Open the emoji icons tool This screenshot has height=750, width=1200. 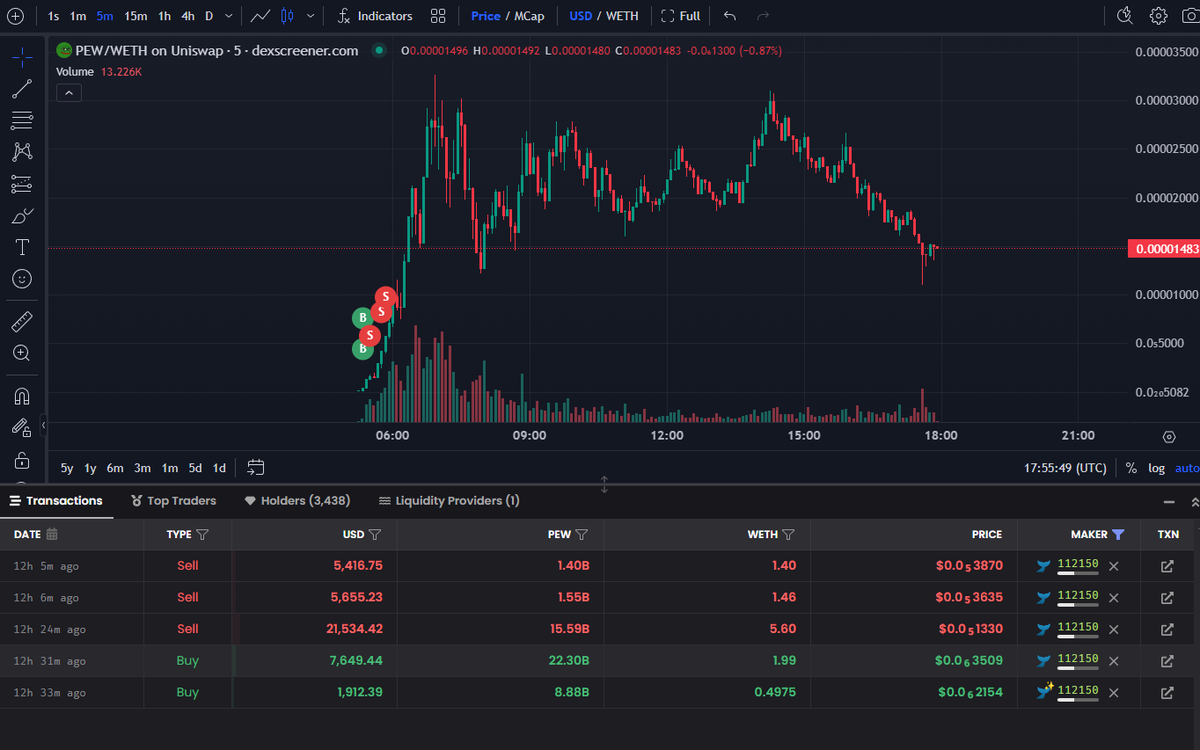pos(21,279)
